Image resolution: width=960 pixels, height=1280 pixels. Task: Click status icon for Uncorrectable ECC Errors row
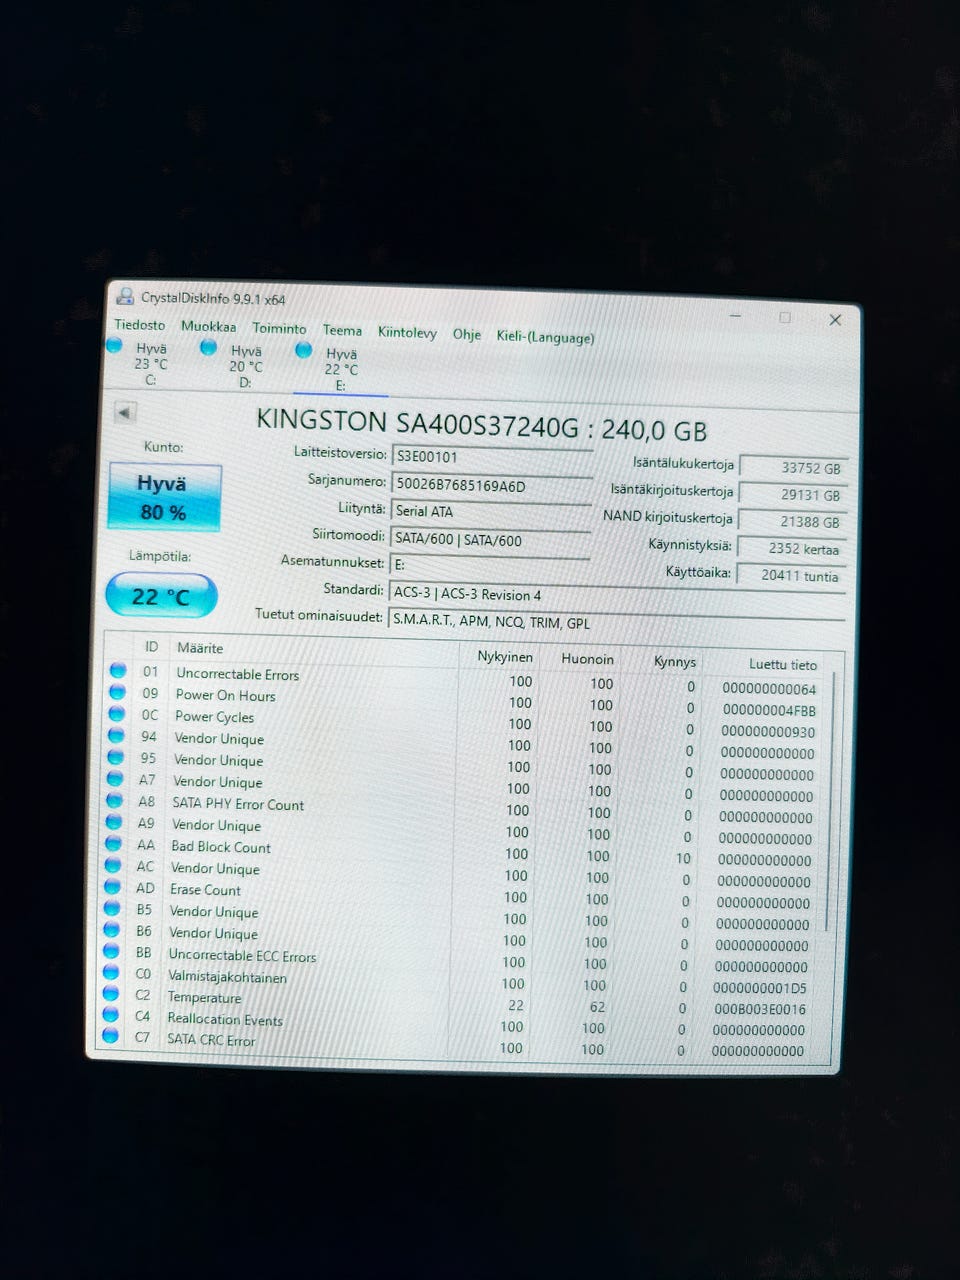point(112,952)
